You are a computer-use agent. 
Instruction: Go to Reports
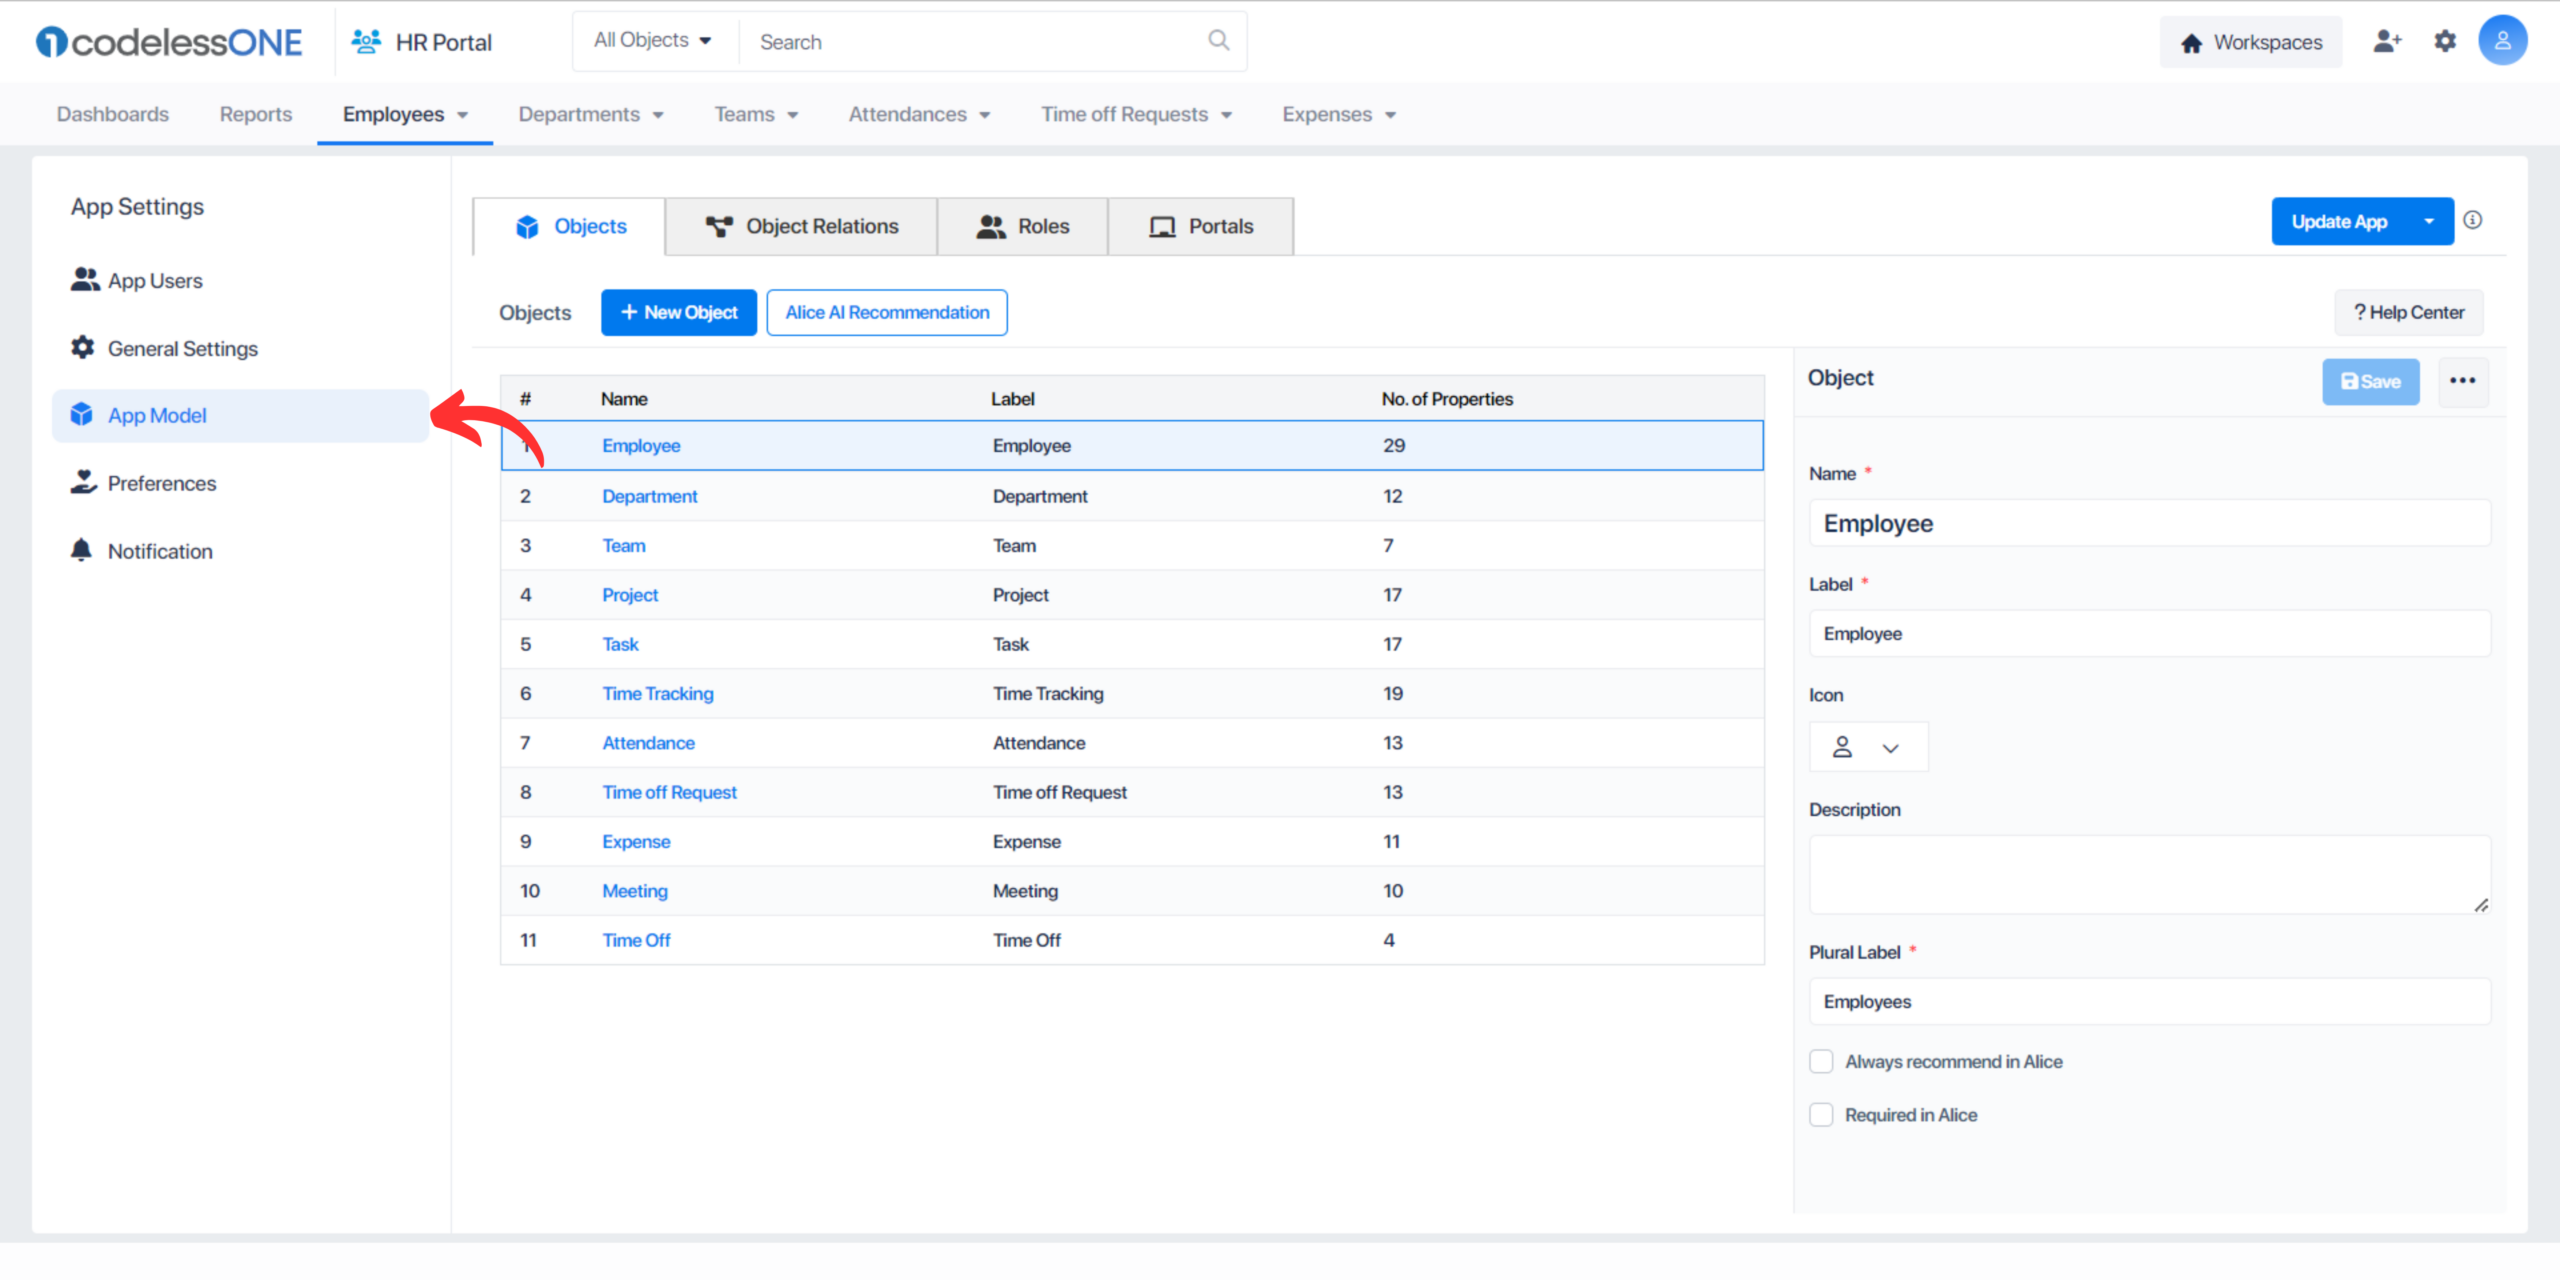coord(256,114)
